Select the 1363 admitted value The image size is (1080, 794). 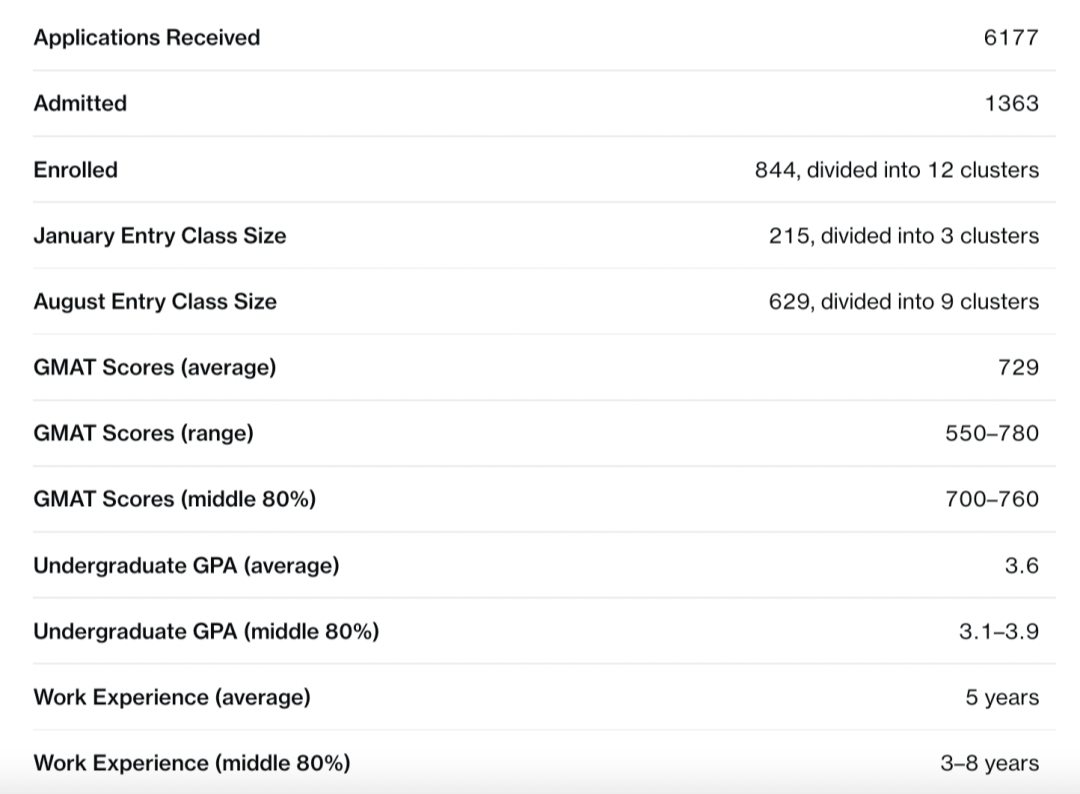1011,103
